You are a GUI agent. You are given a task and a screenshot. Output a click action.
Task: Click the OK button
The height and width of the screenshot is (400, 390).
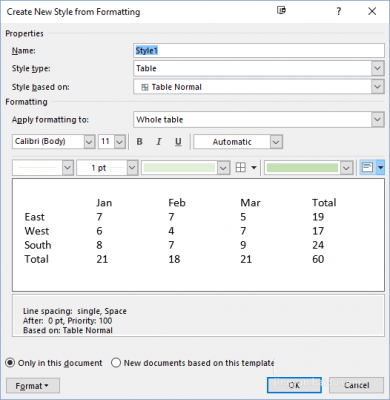click(294, 385)
